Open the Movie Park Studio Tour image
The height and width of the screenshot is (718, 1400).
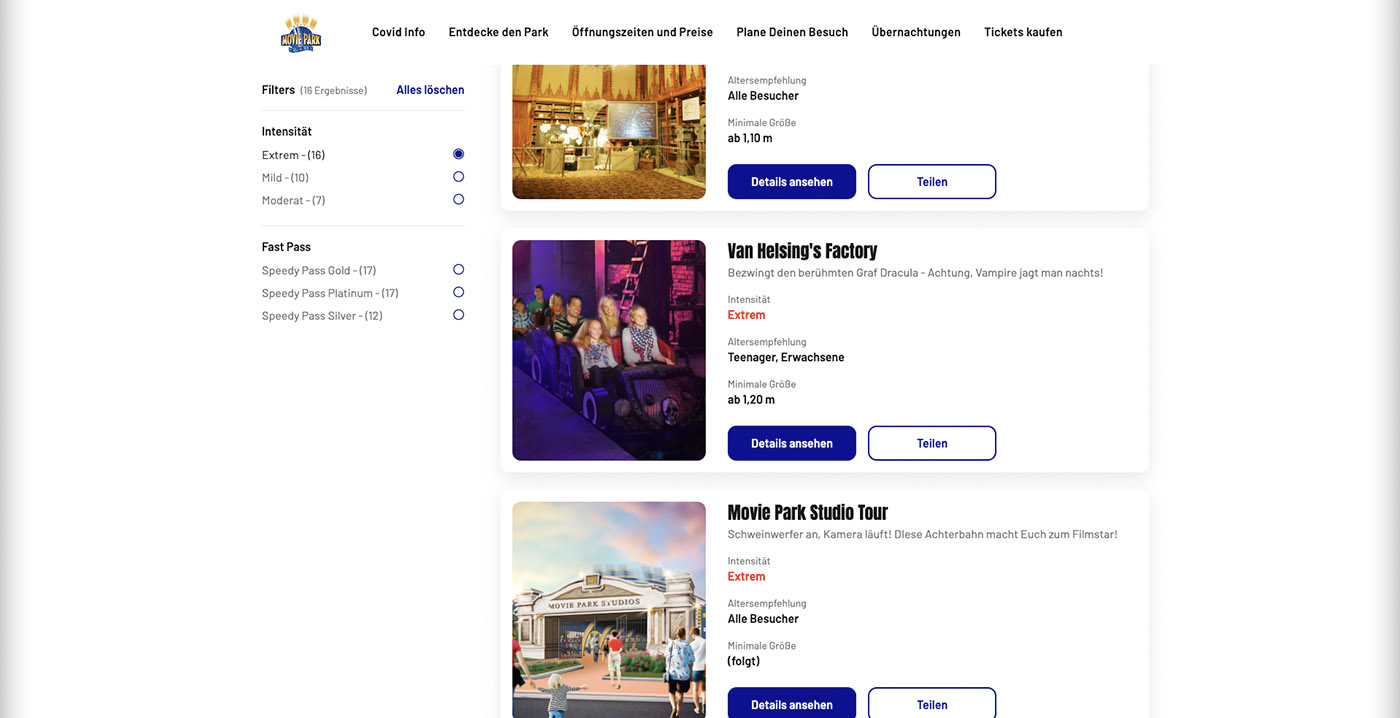tap(609, 610)
